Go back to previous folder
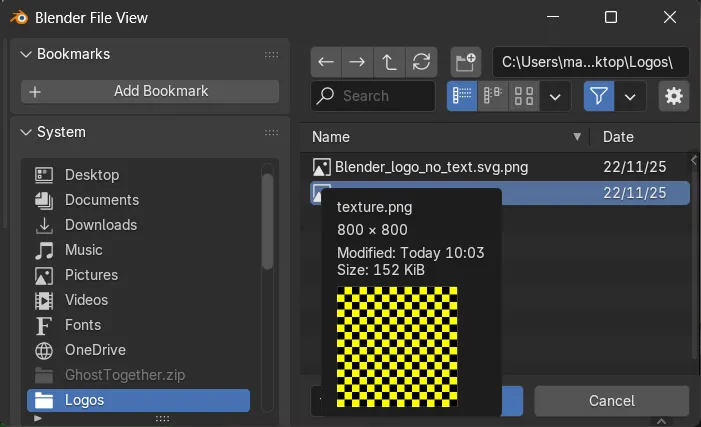The height and width of the screenshot is (427, 701). [326, 62]
